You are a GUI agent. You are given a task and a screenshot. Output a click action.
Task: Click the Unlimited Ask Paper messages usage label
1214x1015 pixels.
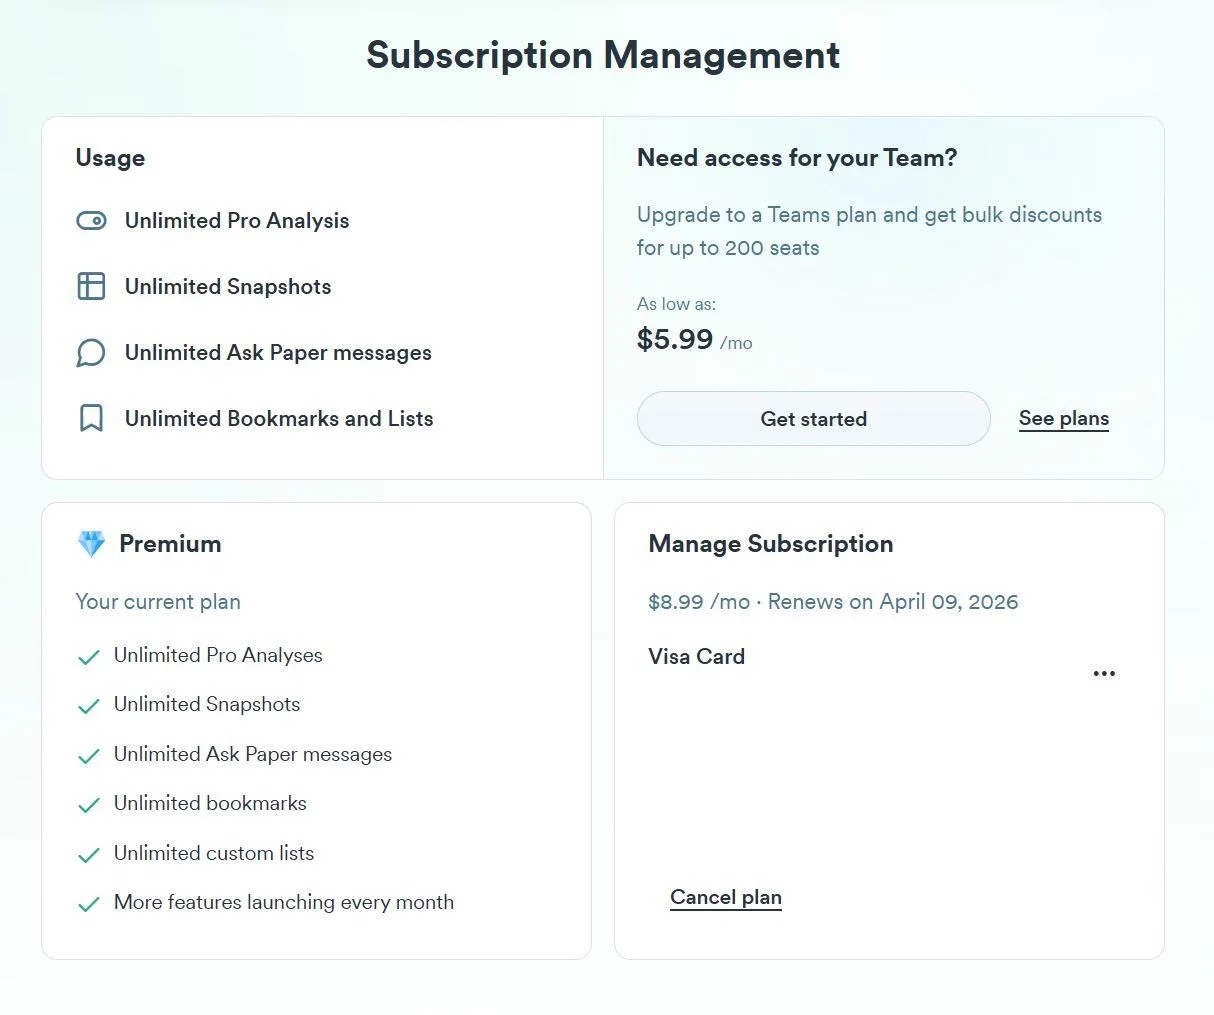click(278, 353)
